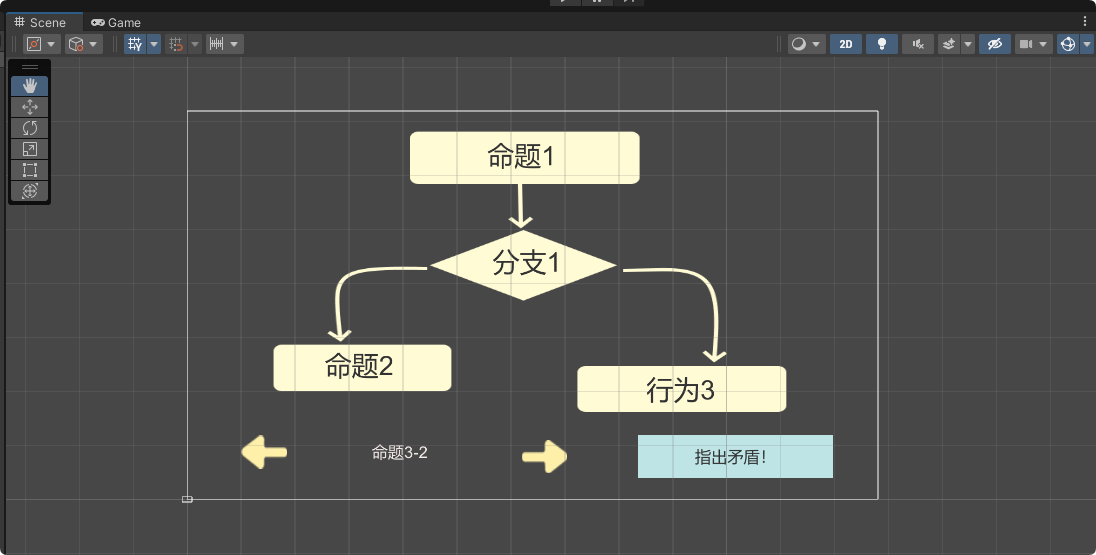
Task: Click the right arrow button
Action: 545,457
